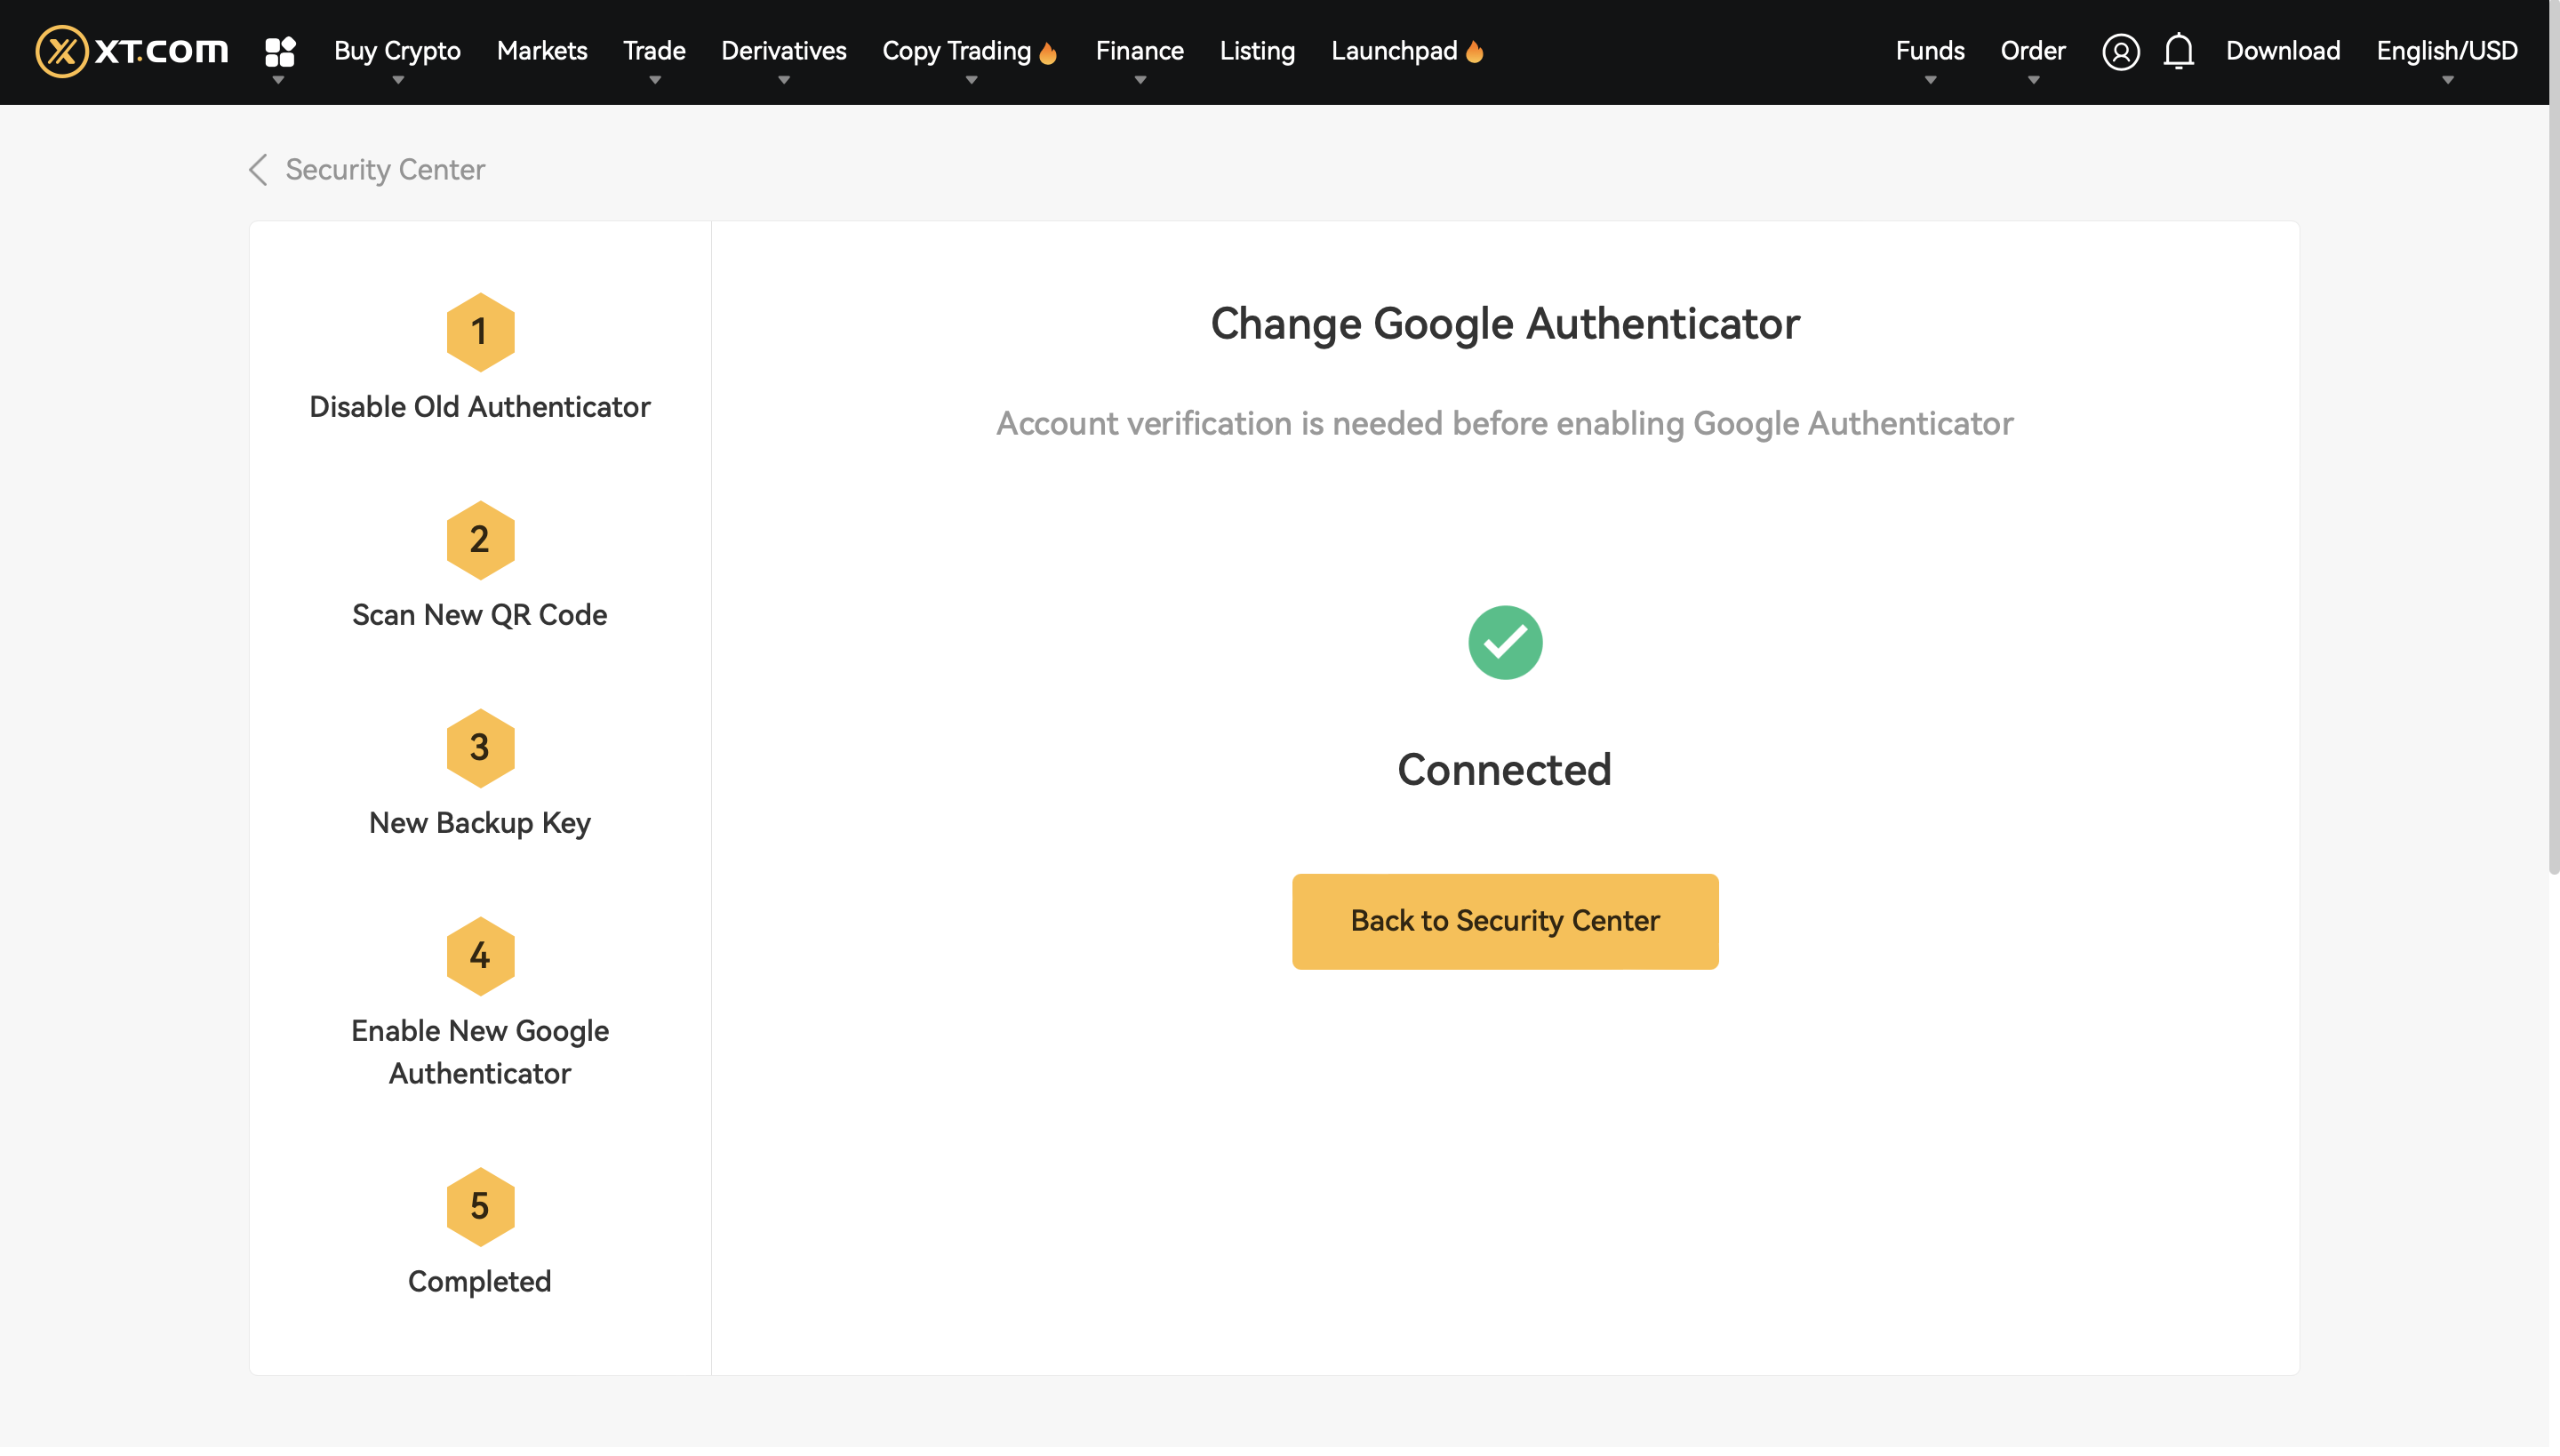The height and width of the screenshot is (1456, 2560).
Task: Click the step 1 hexagon icon
Action: tap(480, 332)
